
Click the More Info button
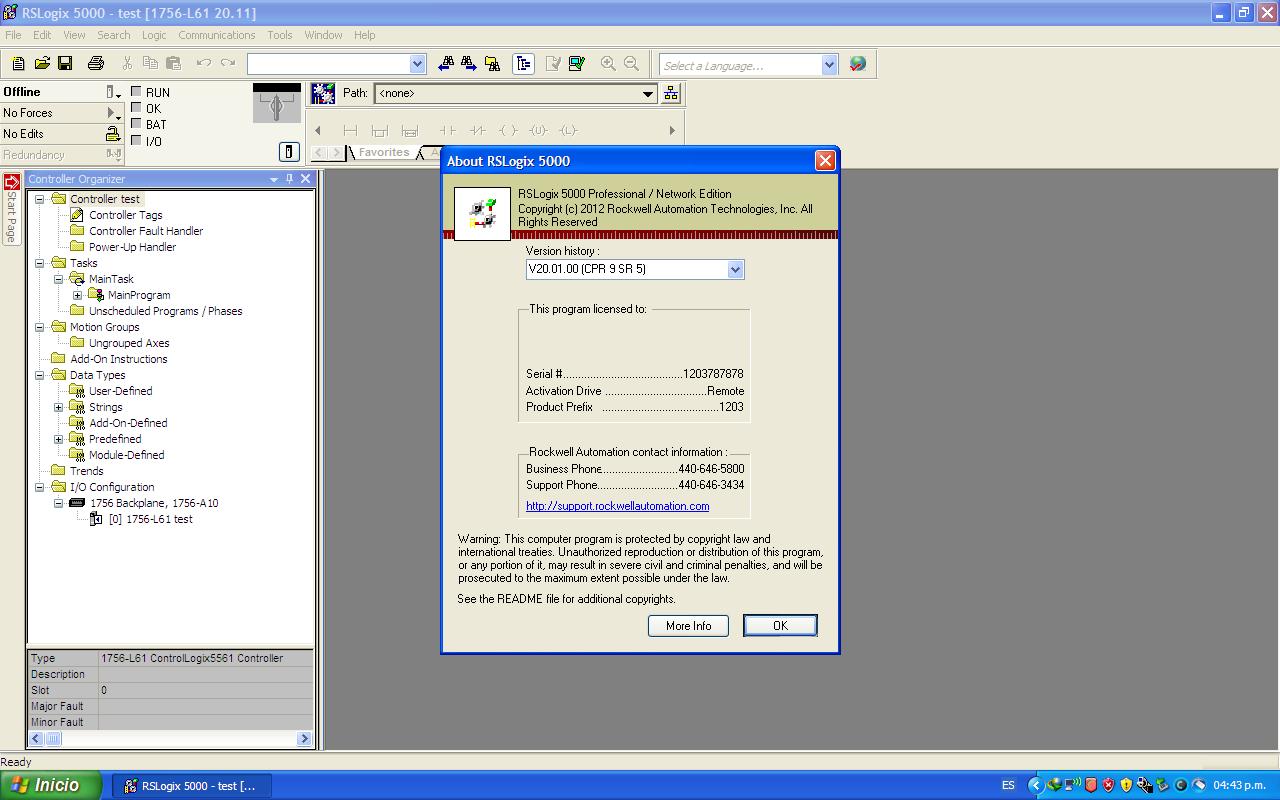688,626
